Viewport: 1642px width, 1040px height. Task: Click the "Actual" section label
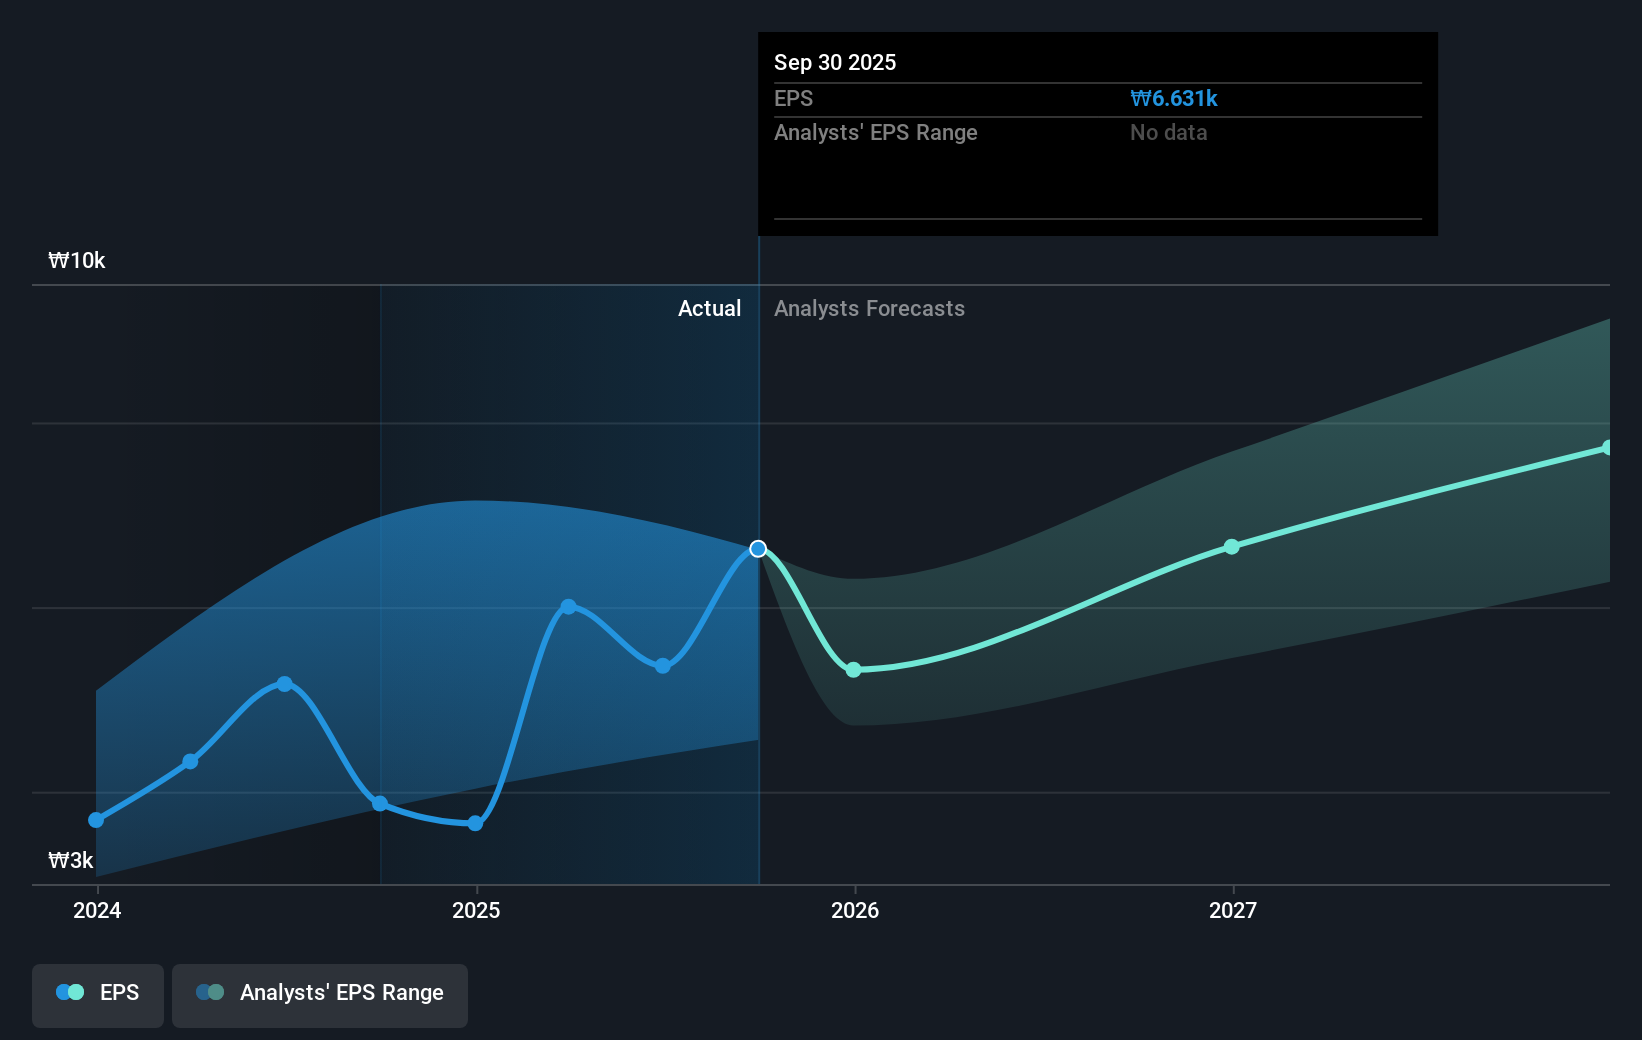(x=709, y=308)
